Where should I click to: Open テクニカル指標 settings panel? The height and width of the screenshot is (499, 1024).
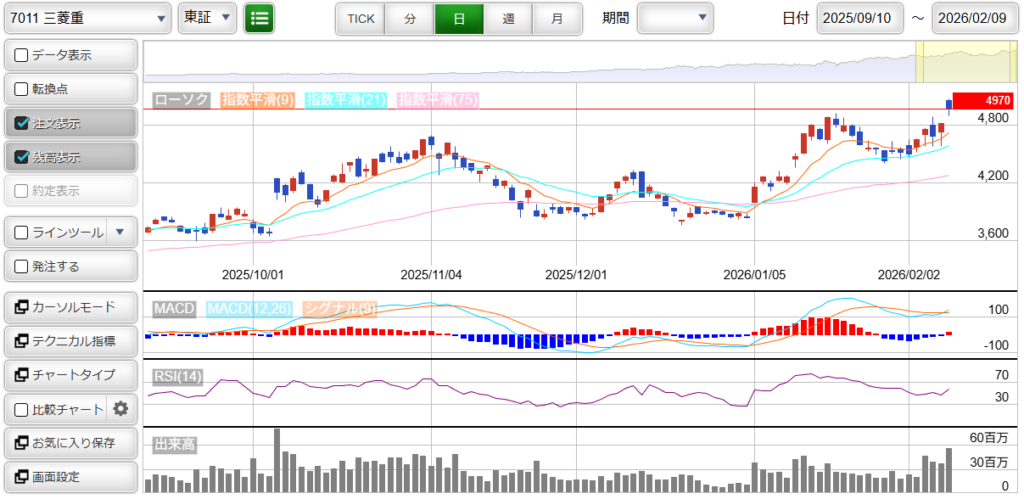coord(70,341)
